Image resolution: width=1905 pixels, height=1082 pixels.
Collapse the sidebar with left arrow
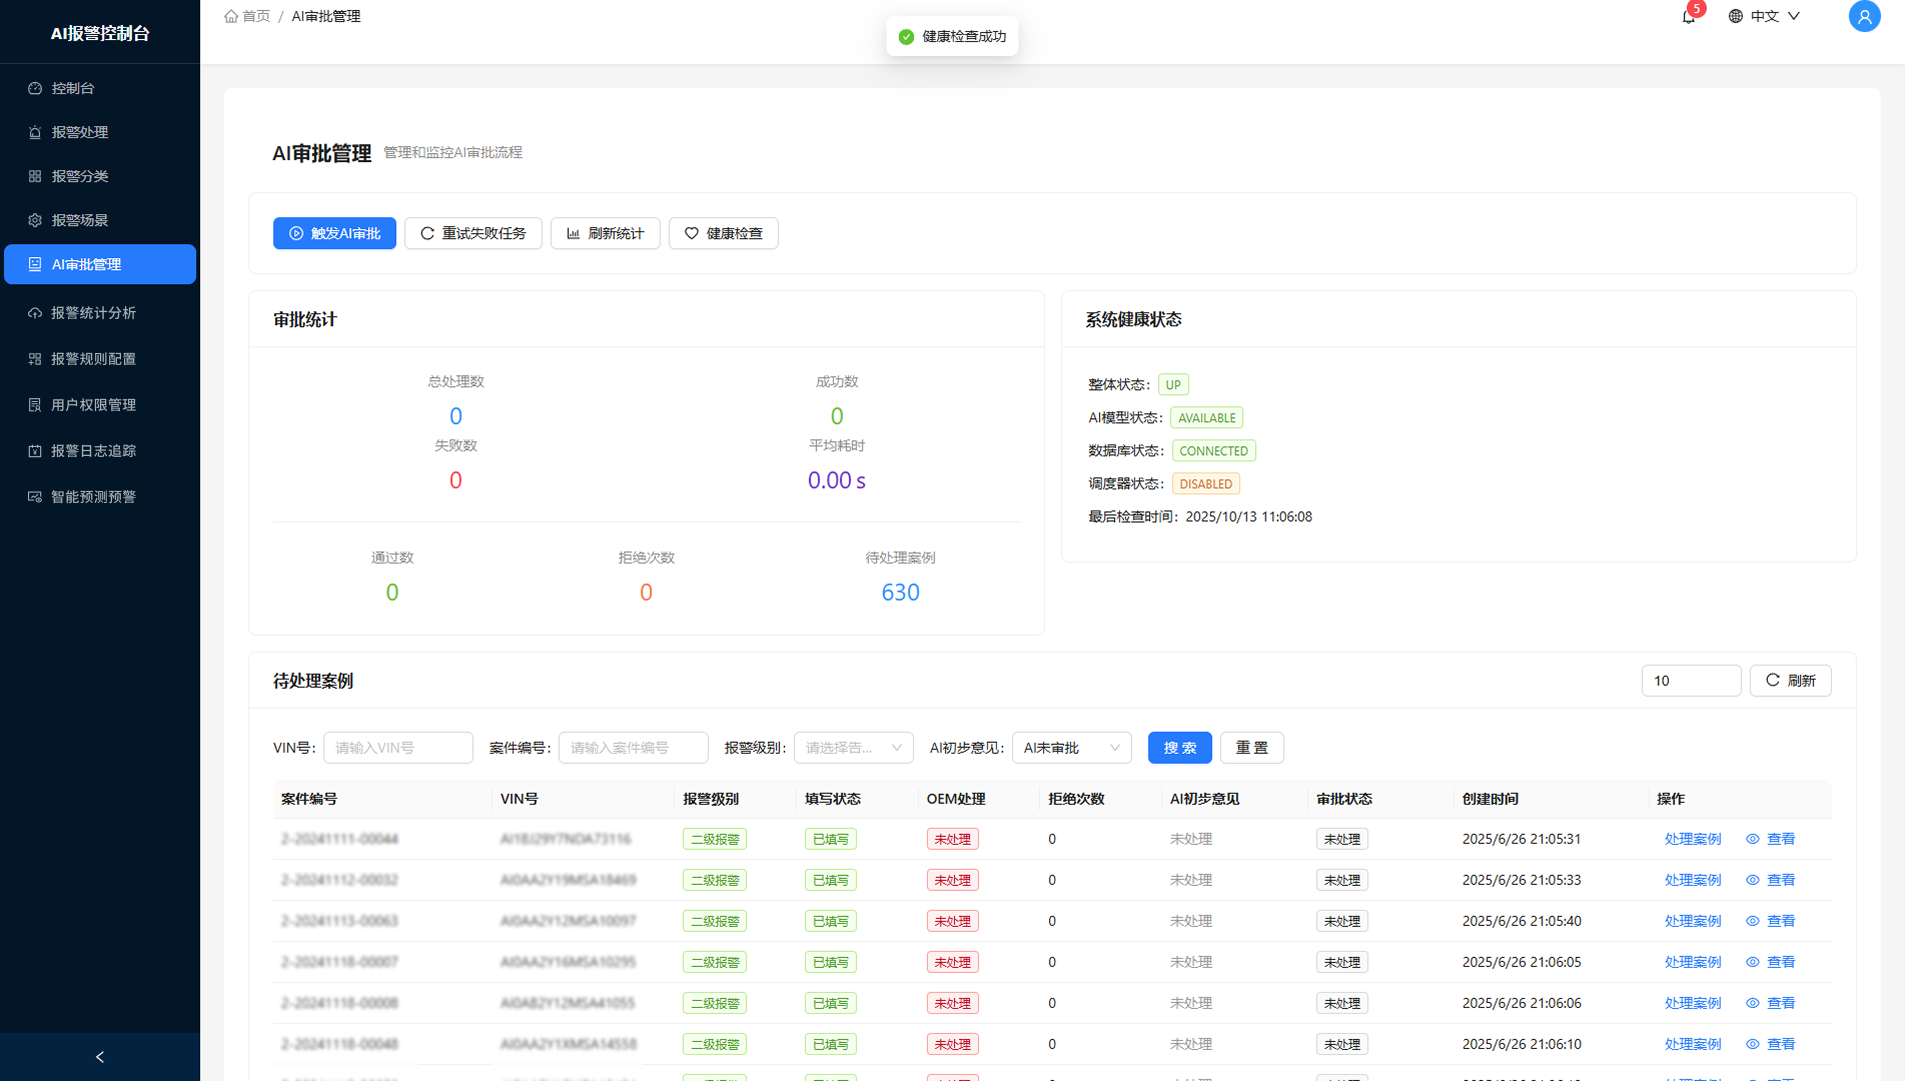(x=99, y=1057)
